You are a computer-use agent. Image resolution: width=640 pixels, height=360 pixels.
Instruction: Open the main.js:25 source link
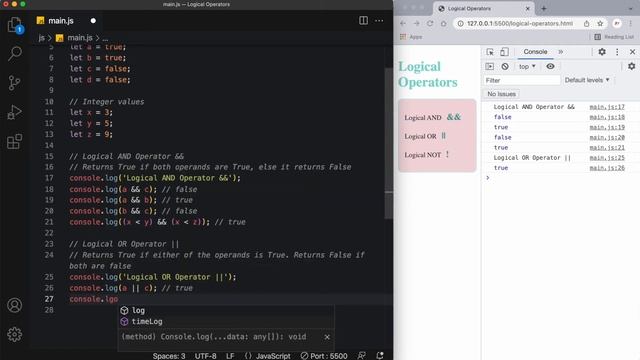607,158
